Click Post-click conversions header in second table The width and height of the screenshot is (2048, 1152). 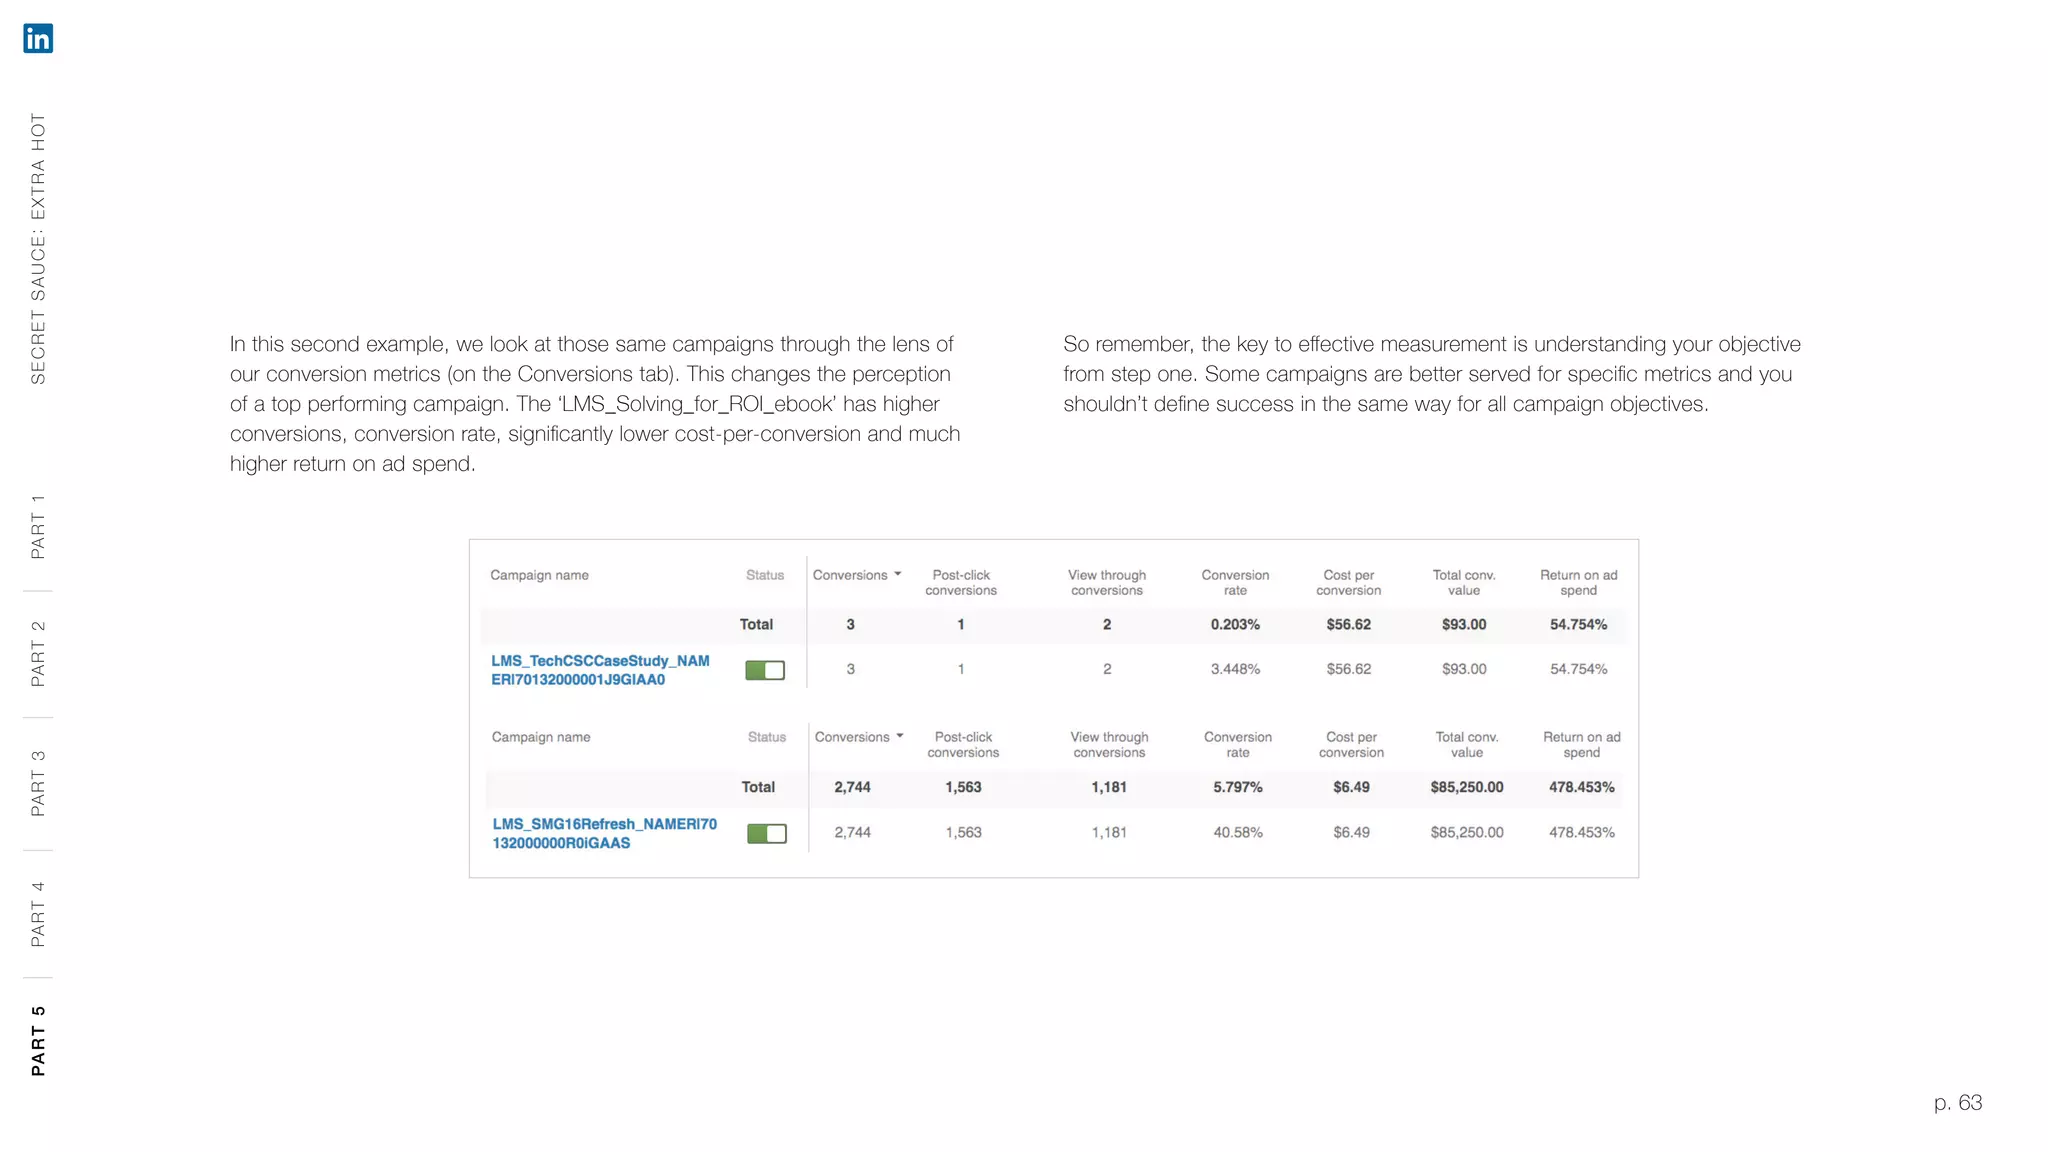point(963,744)
